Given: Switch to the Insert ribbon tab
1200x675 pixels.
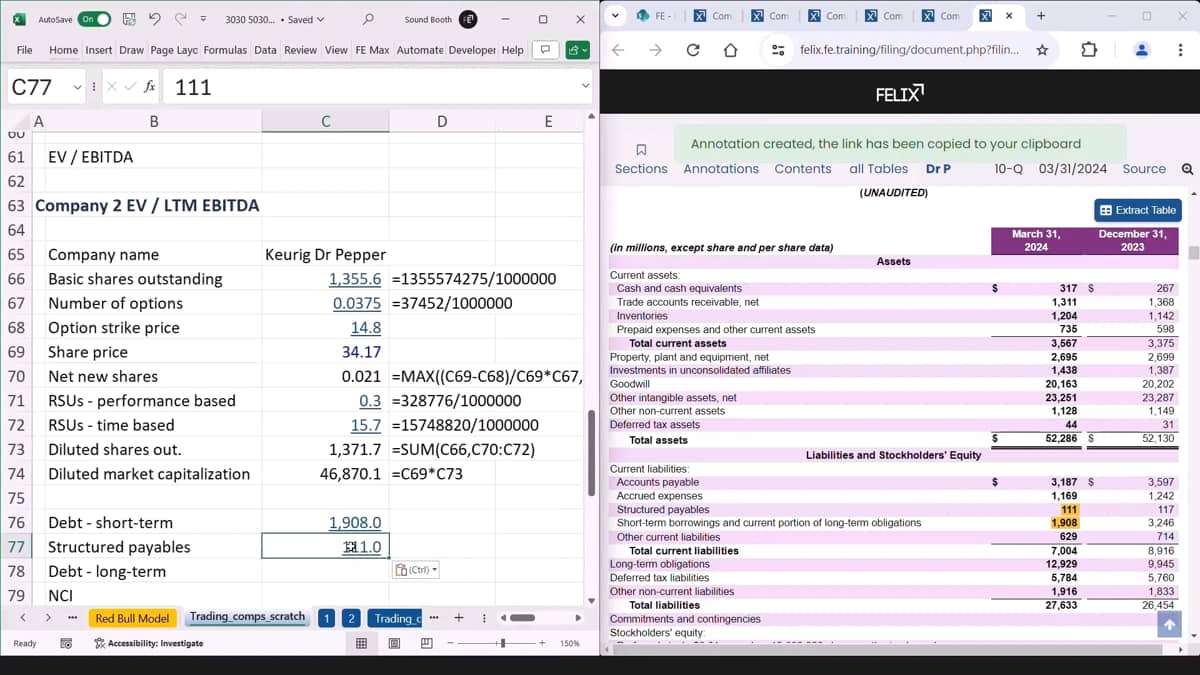Looking at the screenshot, I should coord(99,50).
